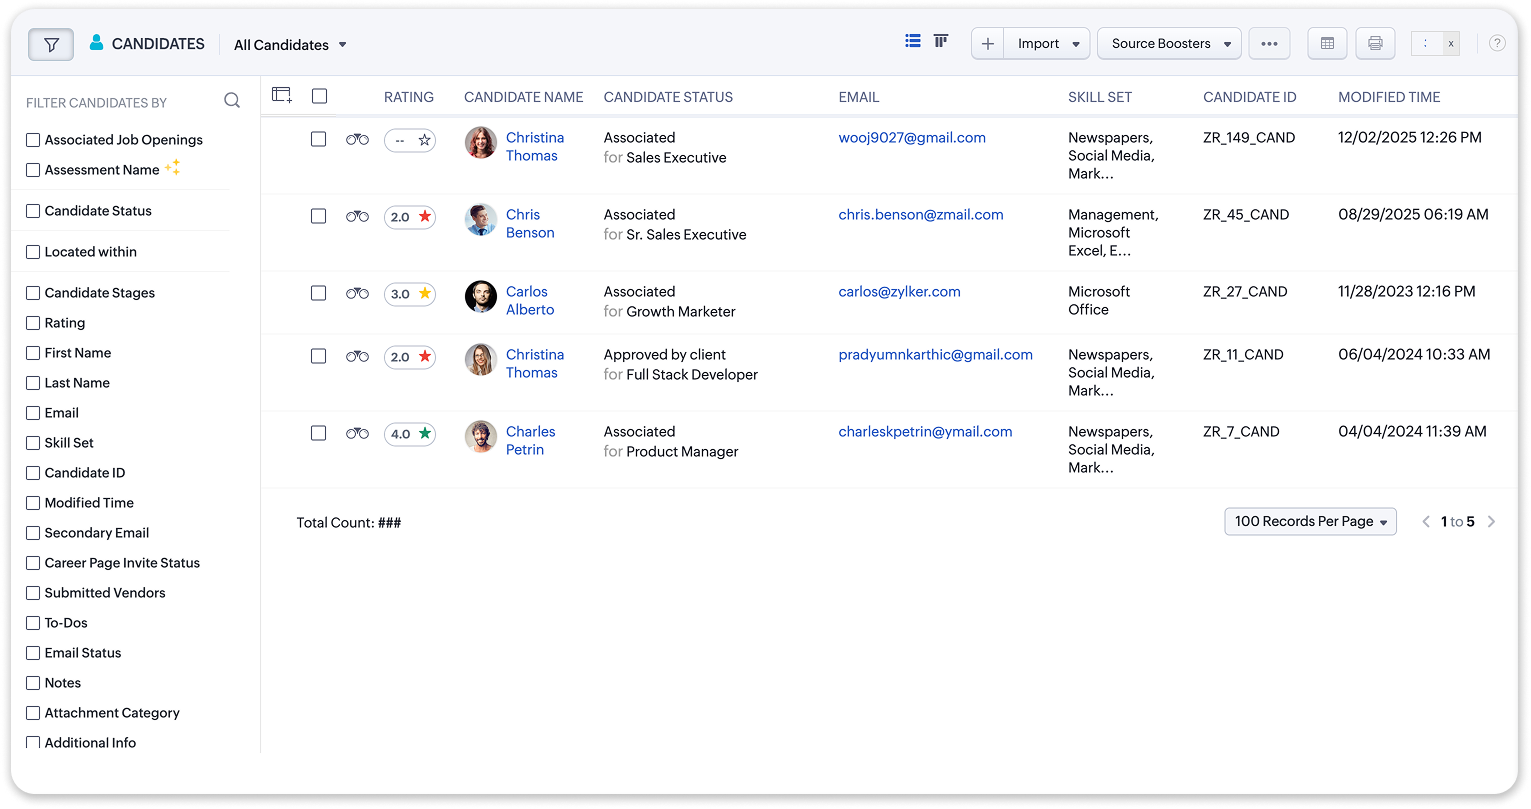Open Charles Petrin's candidate profile link
Viewport: 1531px width, 809px height.
[531, 441]
